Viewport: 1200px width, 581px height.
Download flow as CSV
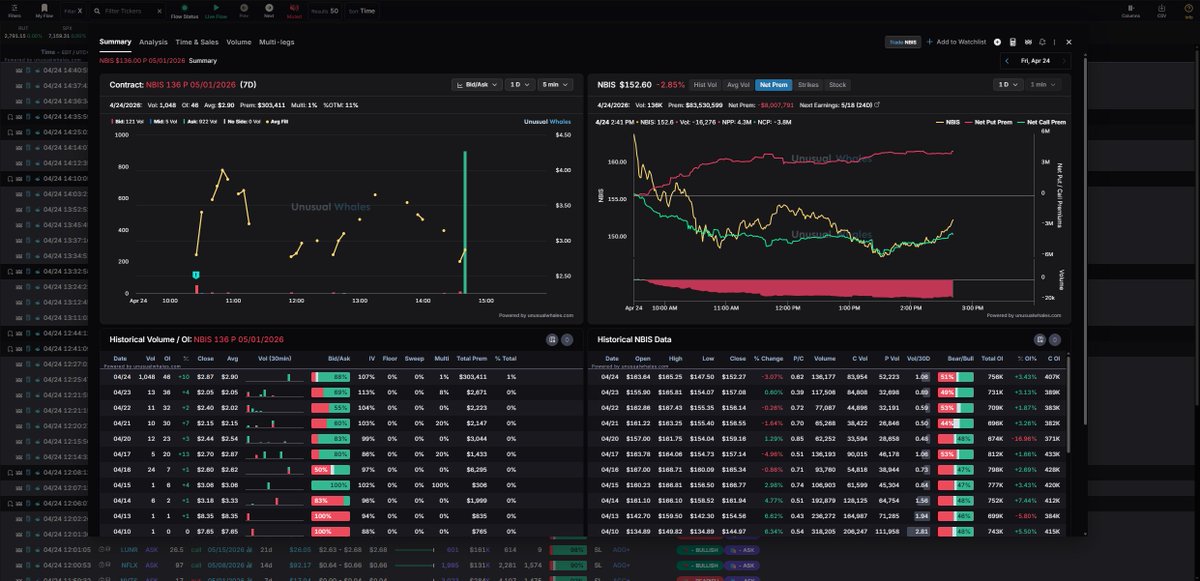click(1161, 11)
